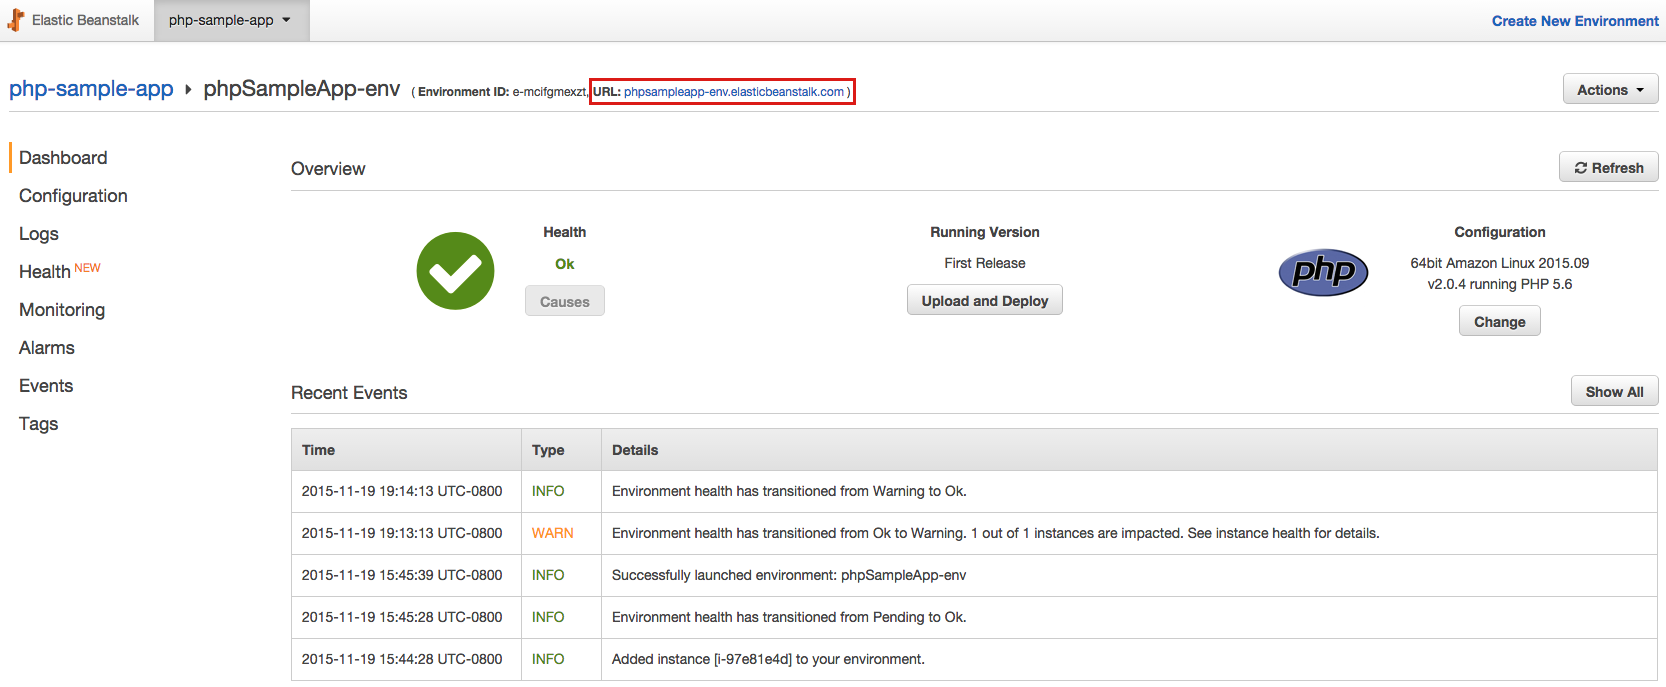Viewport: 1666px width, 687px height.
Task: Click the Details column header
Action: [x=1129, y=450]
